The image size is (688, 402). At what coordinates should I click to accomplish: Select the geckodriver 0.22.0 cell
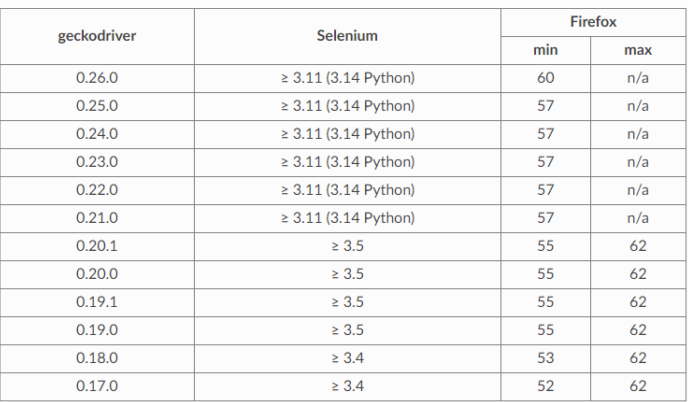96,189
